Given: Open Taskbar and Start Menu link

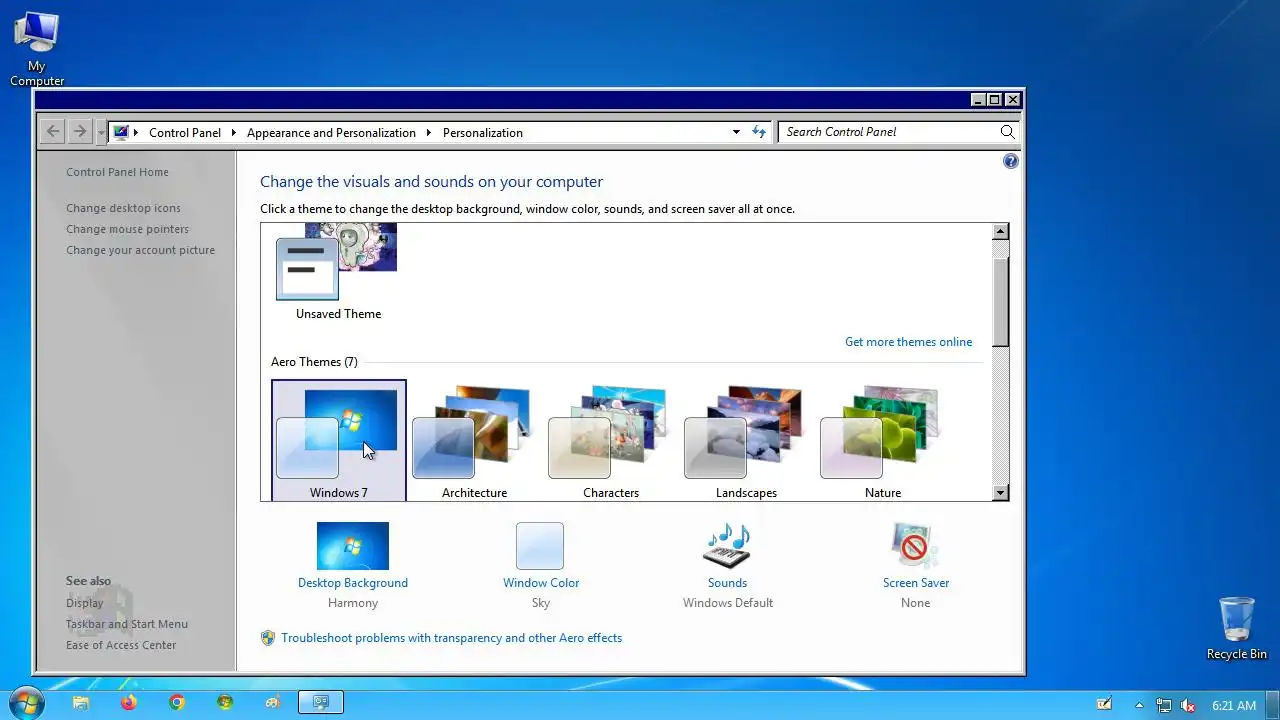Looking at the screenshot, I should pos(127,624).
